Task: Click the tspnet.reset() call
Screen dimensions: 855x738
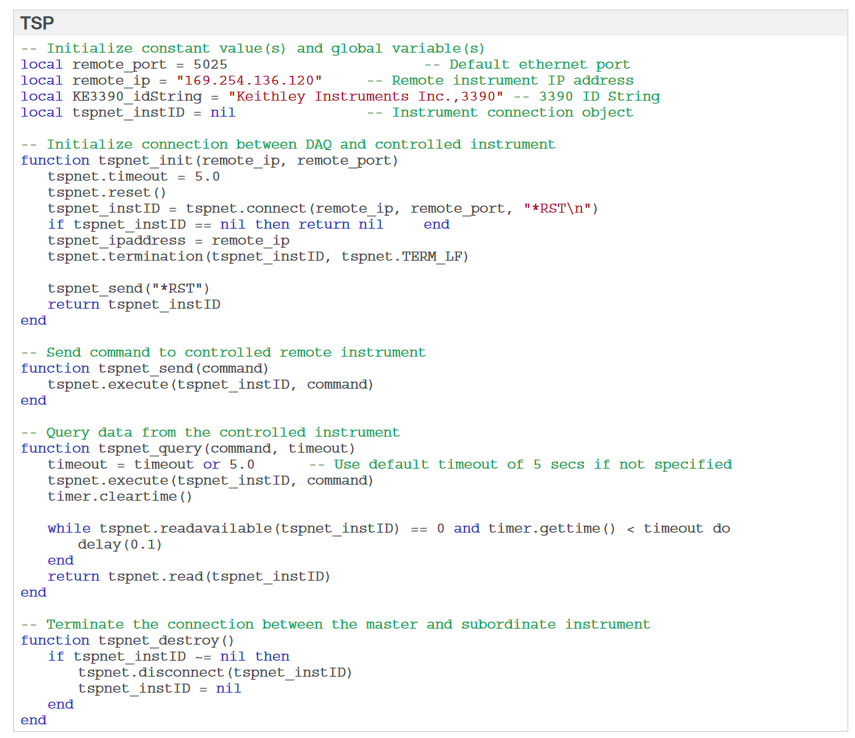Action: (107, 192)
